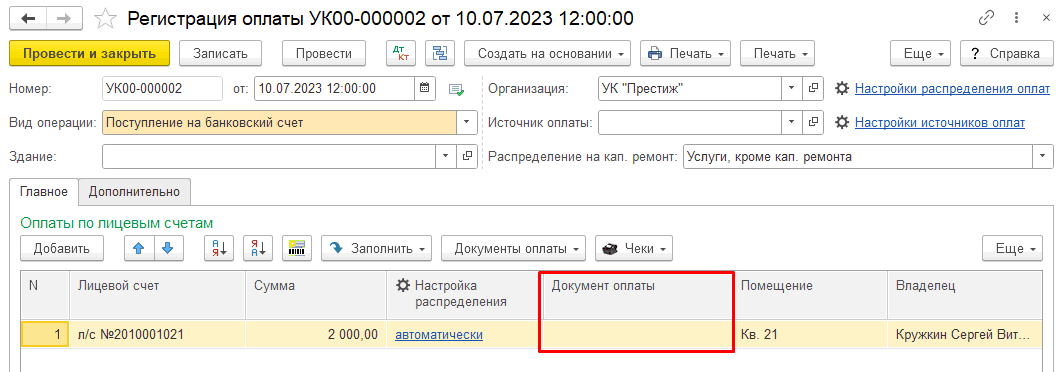Add document to favorites with star icon

coord(105,18)
